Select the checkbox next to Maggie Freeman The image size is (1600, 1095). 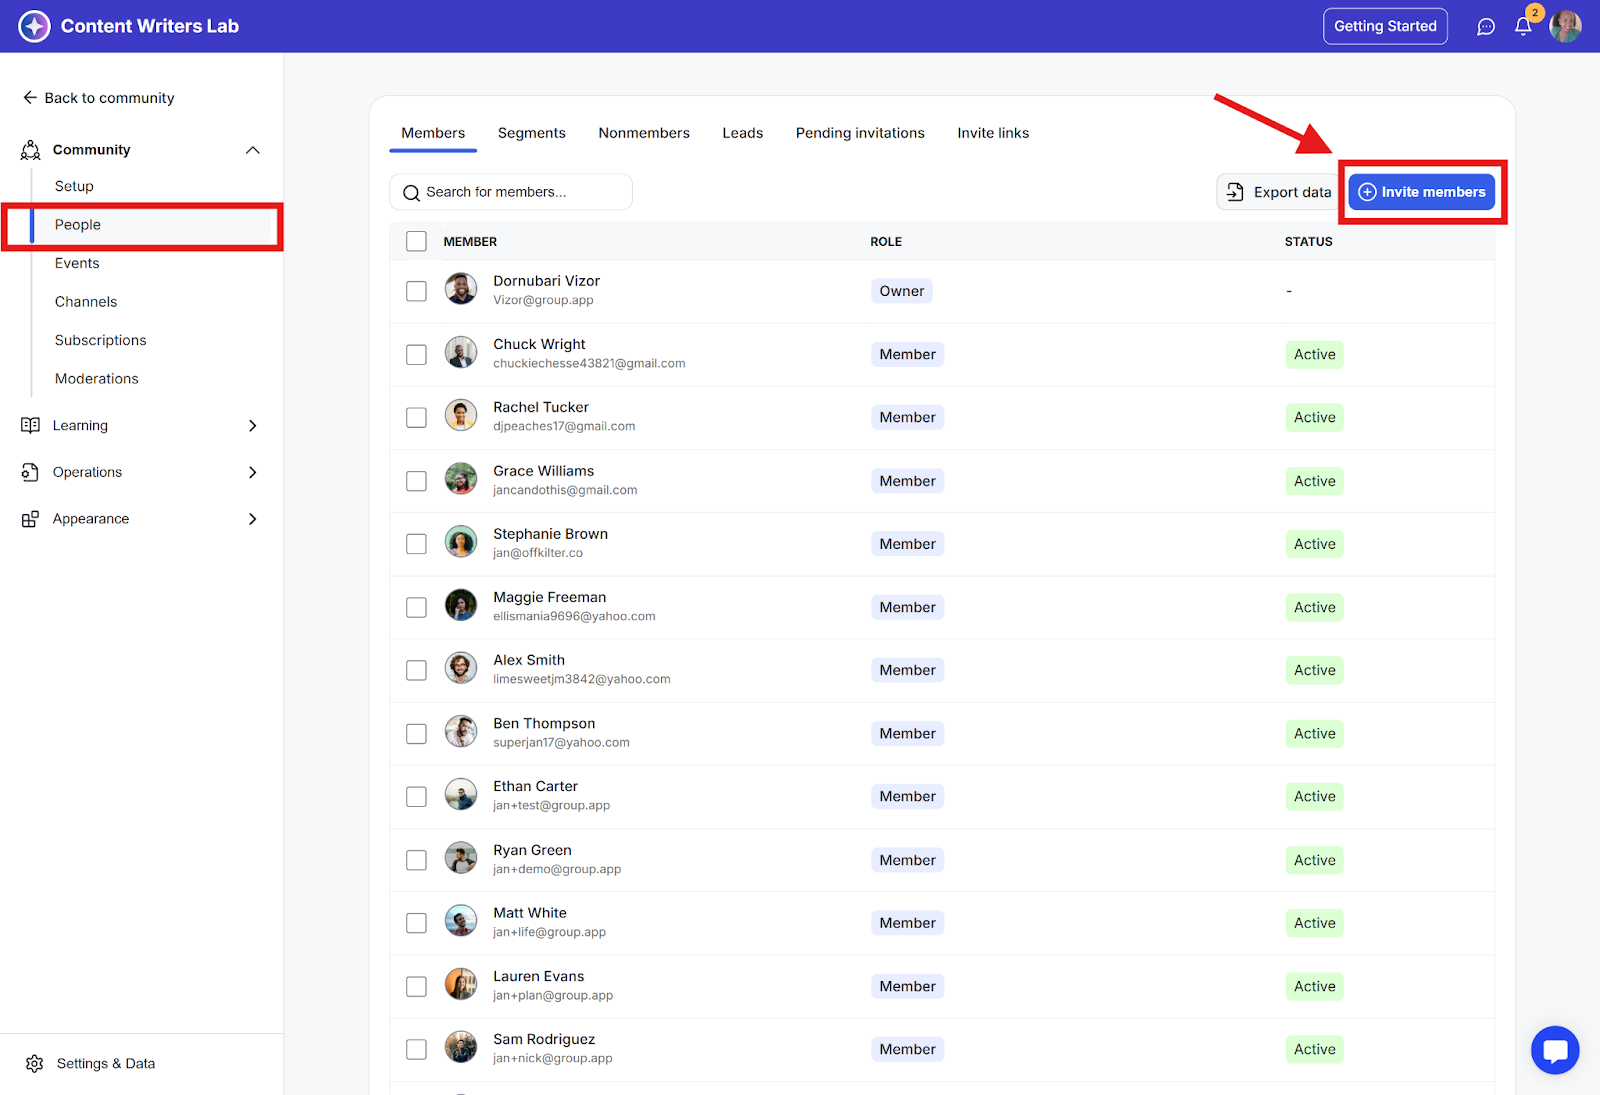(416, 608)
